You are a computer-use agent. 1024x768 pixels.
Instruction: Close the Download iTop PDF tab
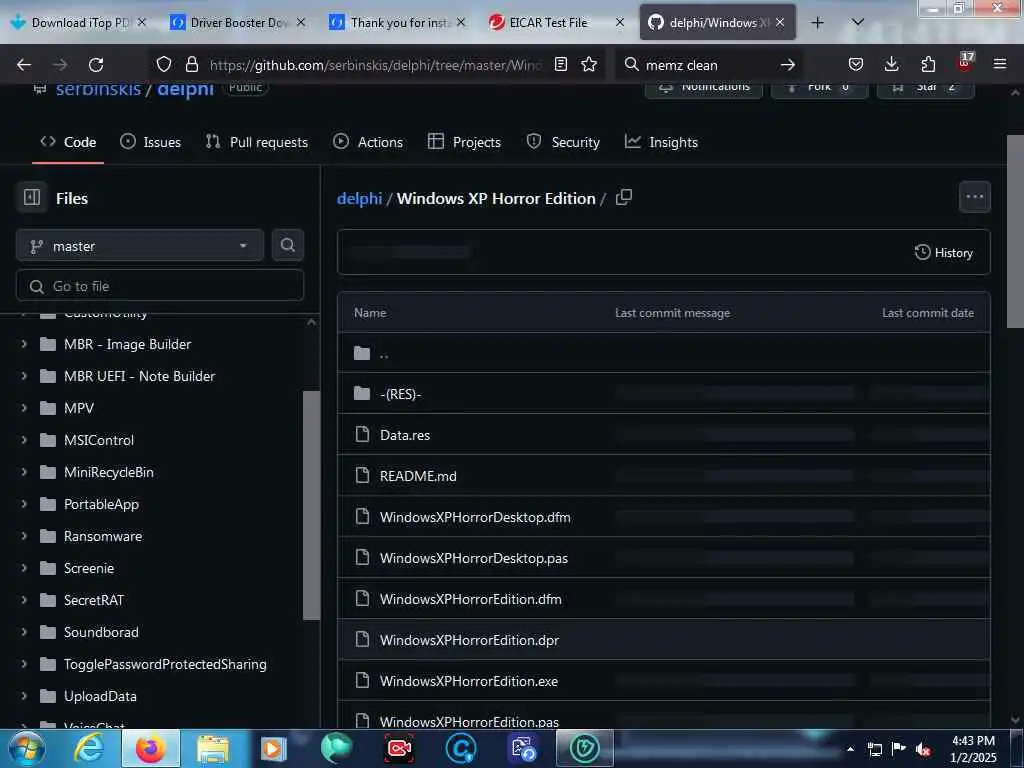tap(141, 23)
